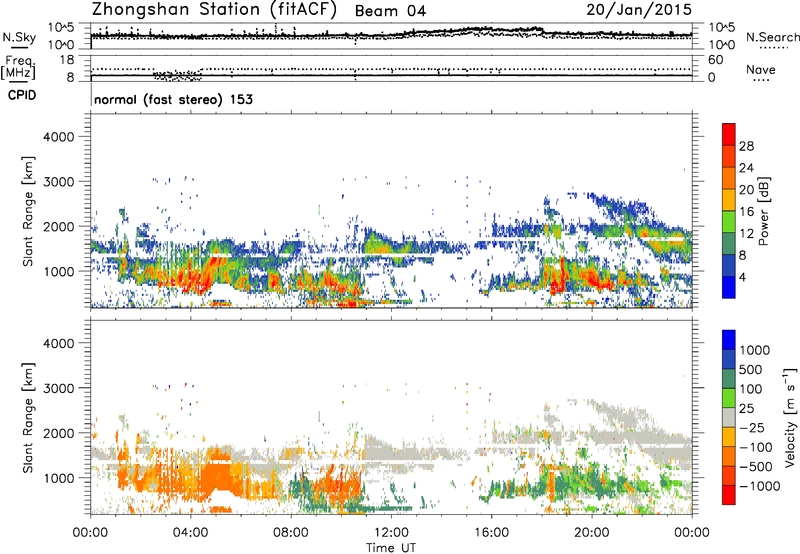Click the "500" velocity colorbar label
Viewport: 800px width, 554px height.
(x=751, y=369)
